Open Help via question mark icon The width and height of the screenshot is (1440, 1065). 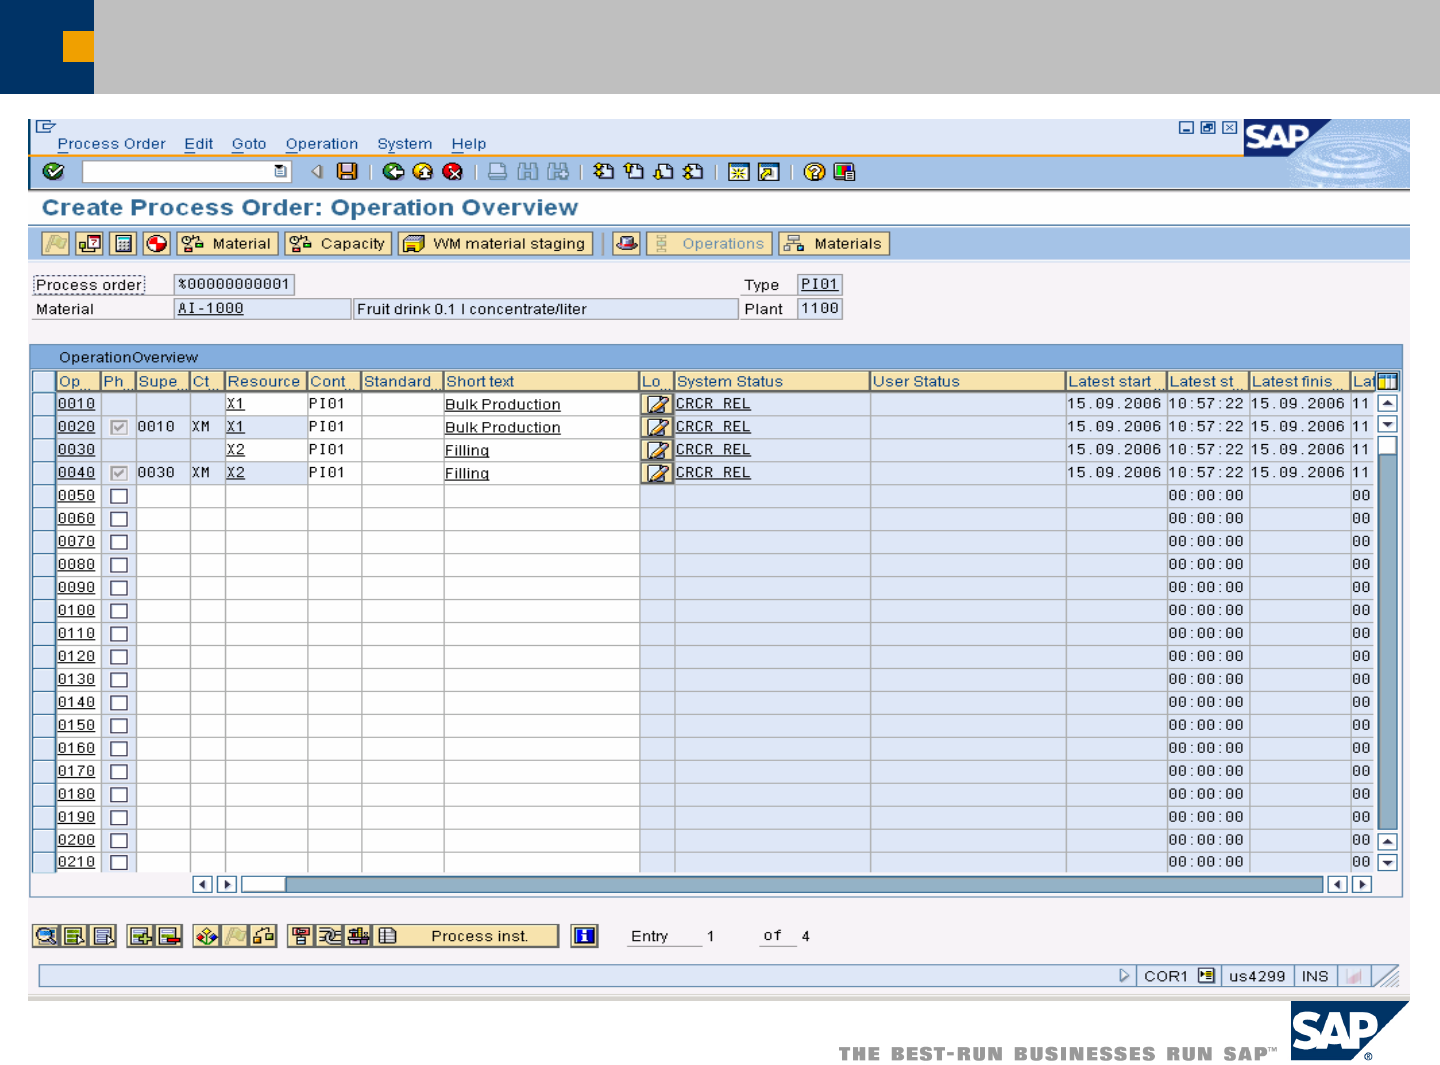point(815,172)
